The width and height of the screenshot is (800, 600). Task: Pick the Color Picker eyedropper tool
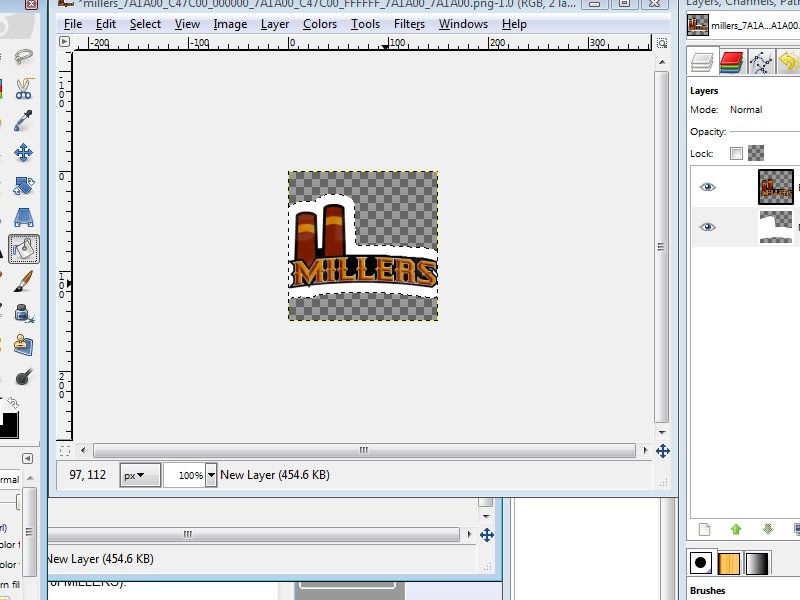click(22, 121)
